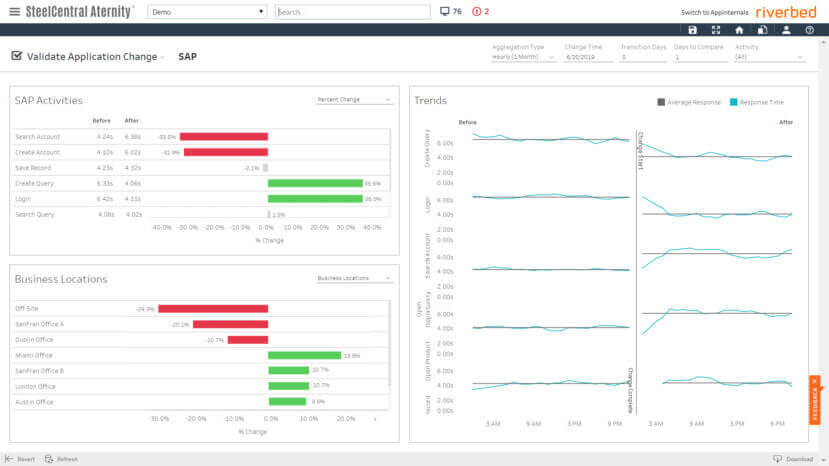829x466 pixels.
Task: Click the SAP application title
Action: [x=187, y=56]
